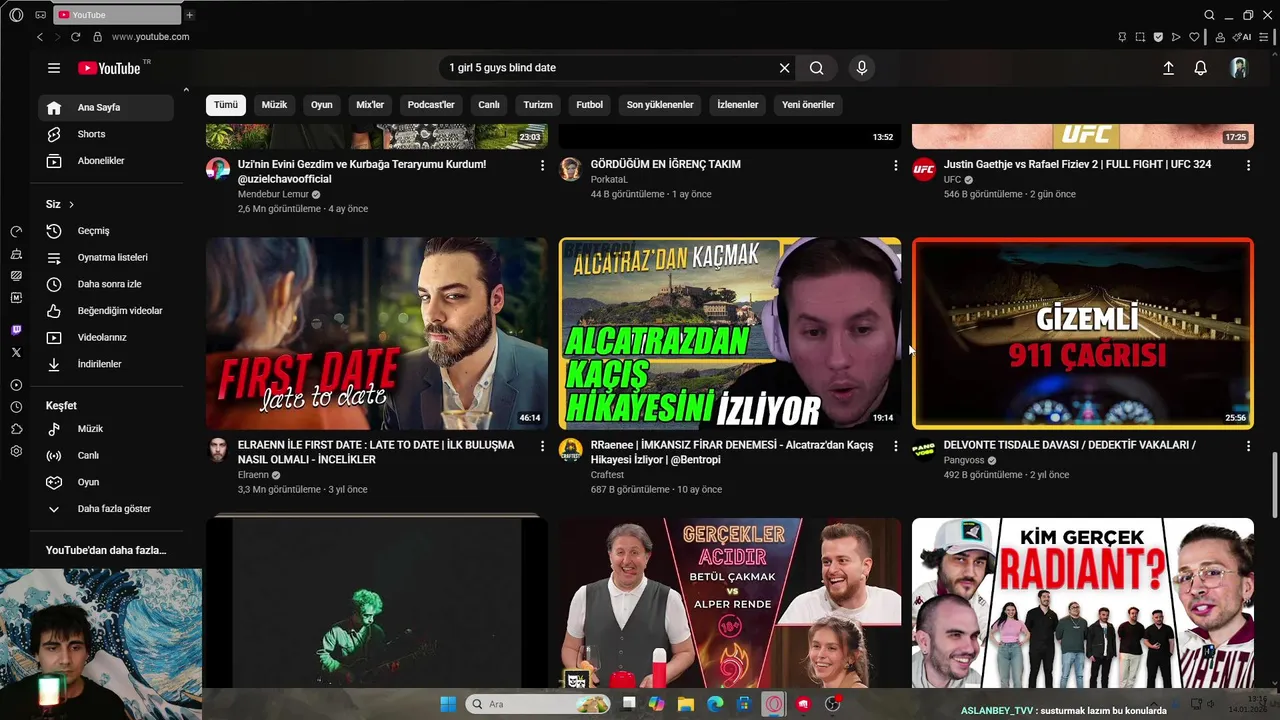1280x720 pixels.
Task: Open X in the Opera sidebar
Action: tap(16, 352)
